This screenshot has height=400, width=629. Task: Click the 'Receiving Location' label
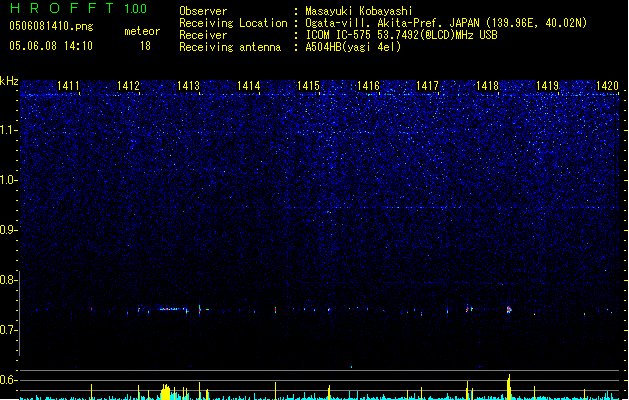coord(233,23)
